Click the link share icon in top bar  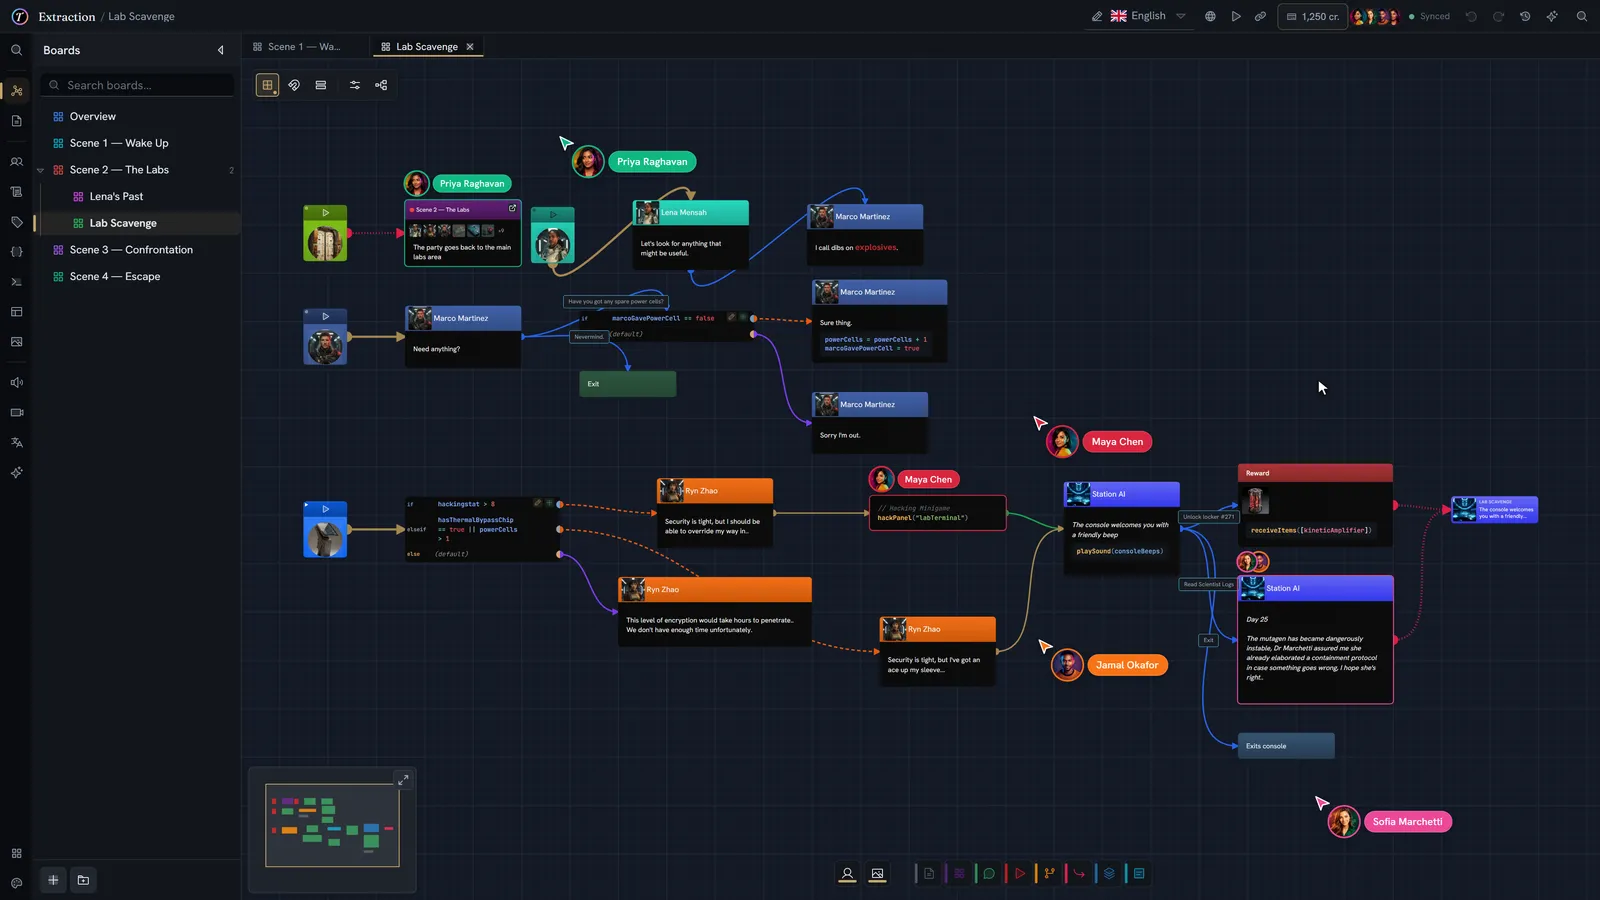click(x=1261, y=16)
